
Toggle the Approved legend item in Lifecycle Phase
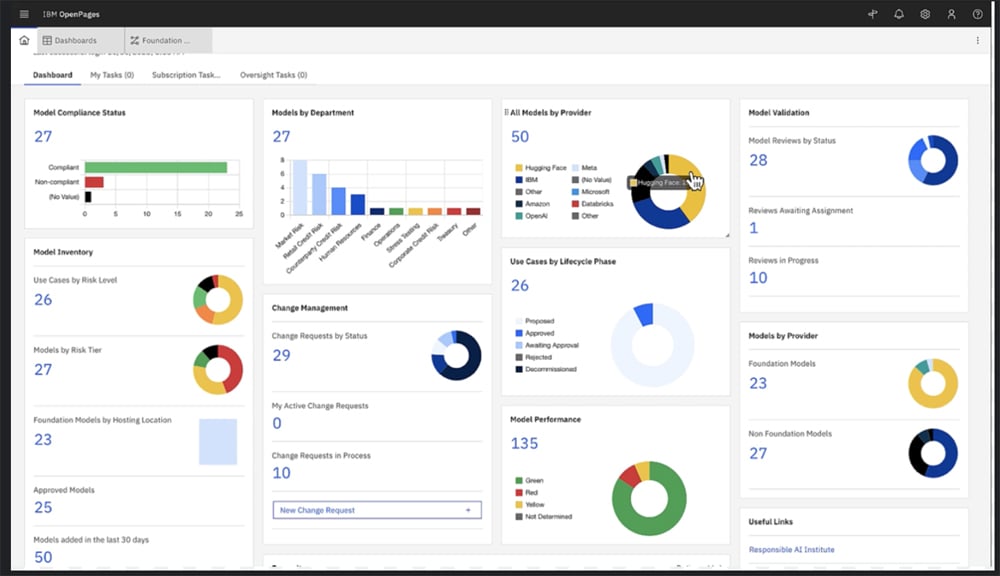[x=519, y=333]
